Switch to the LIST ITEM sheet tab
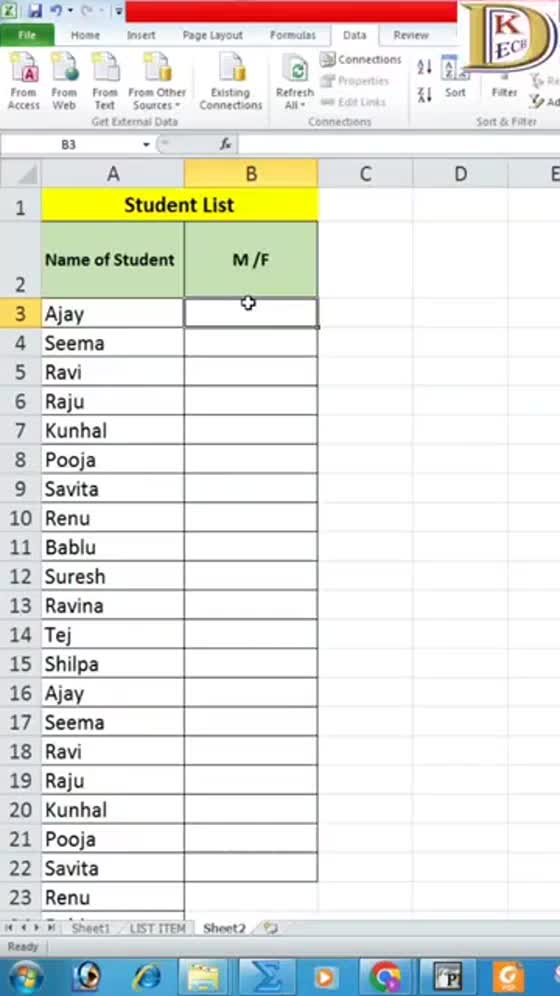This screenshot has height=996, width=560. pos(157,928)
